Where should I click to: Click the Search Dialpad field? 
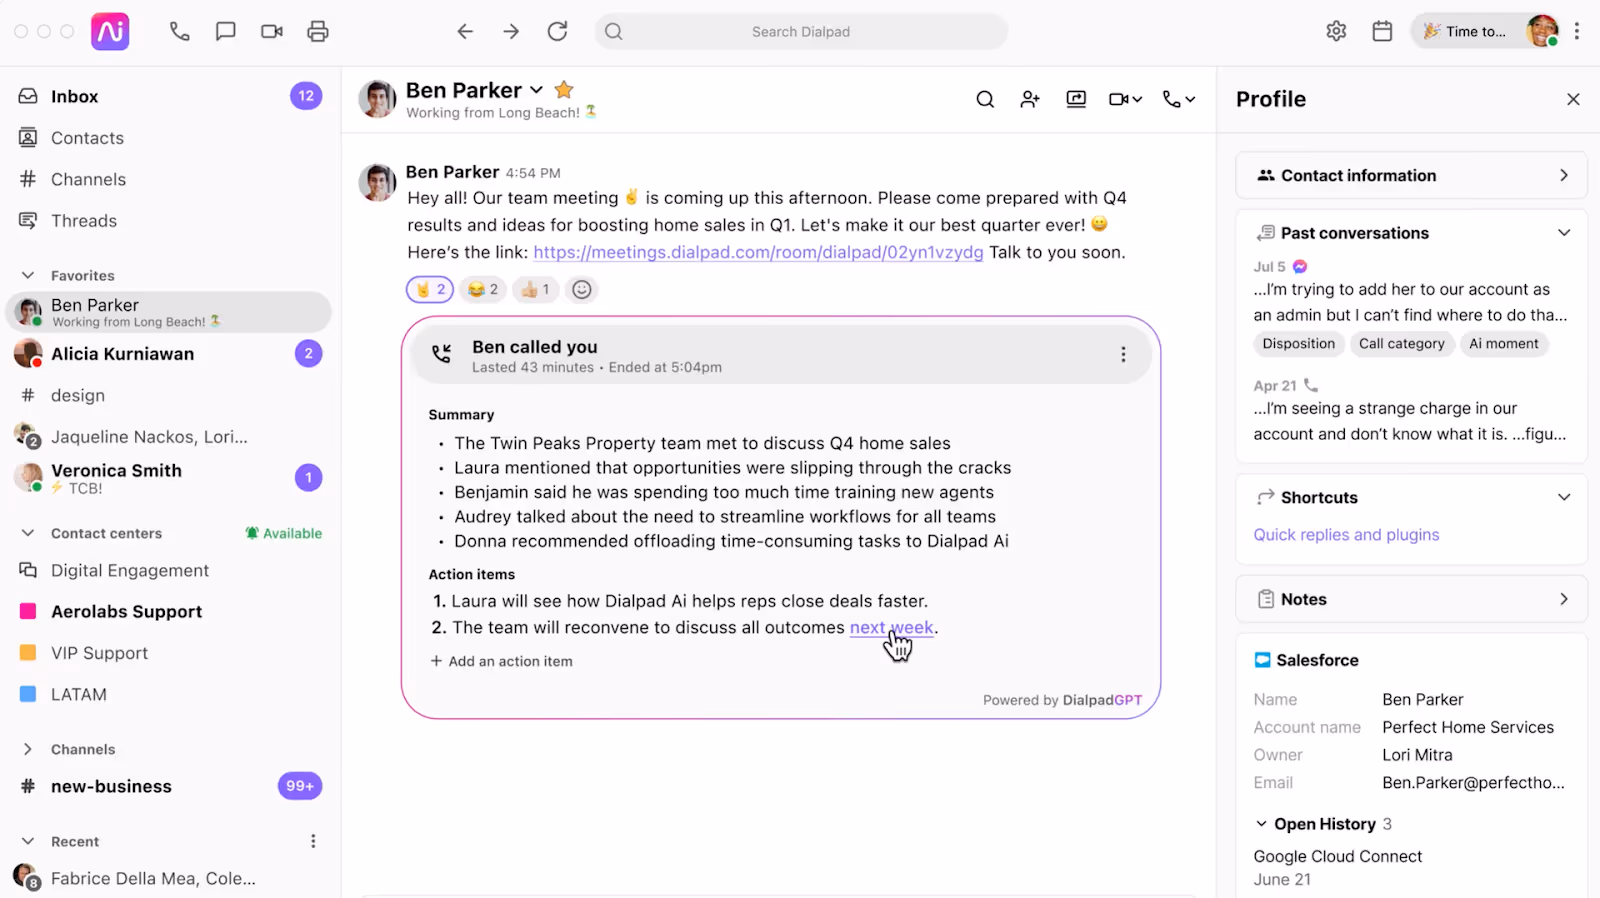click(801, 32)
